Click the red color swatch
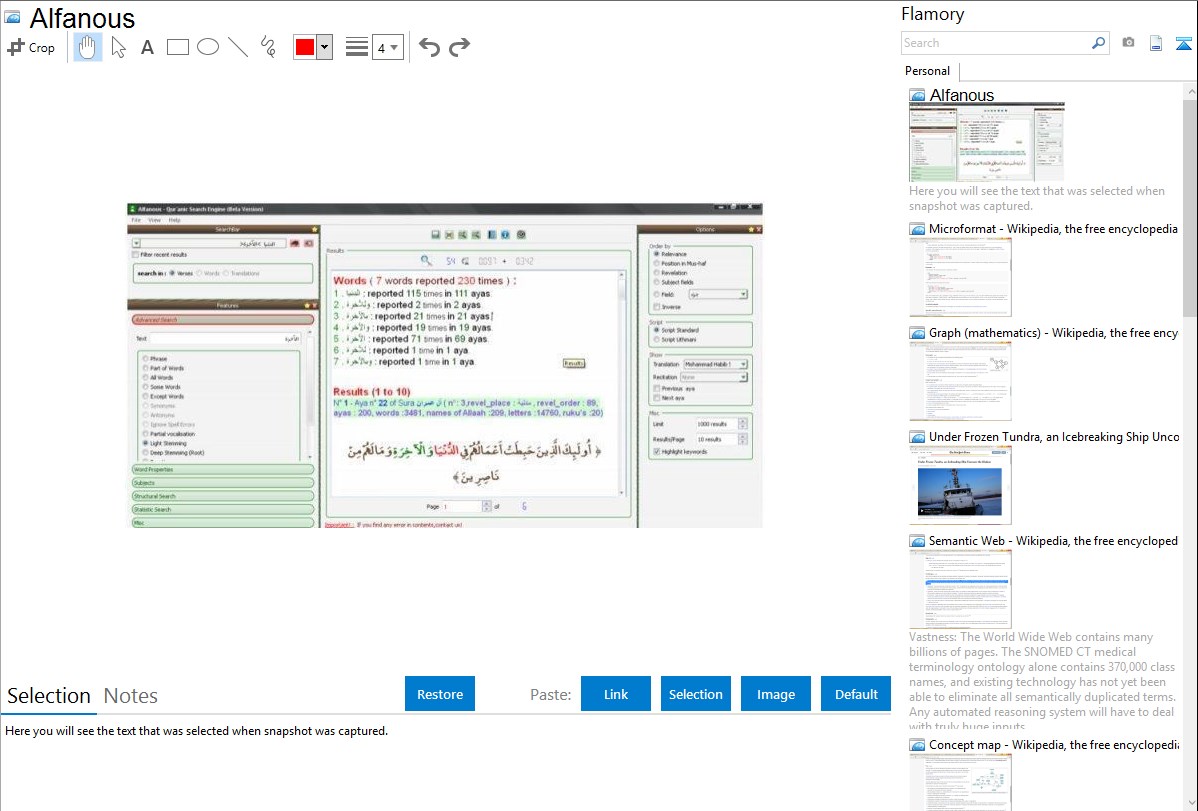Viewport: 1198px width, 811px height. [x=305, y=47]
